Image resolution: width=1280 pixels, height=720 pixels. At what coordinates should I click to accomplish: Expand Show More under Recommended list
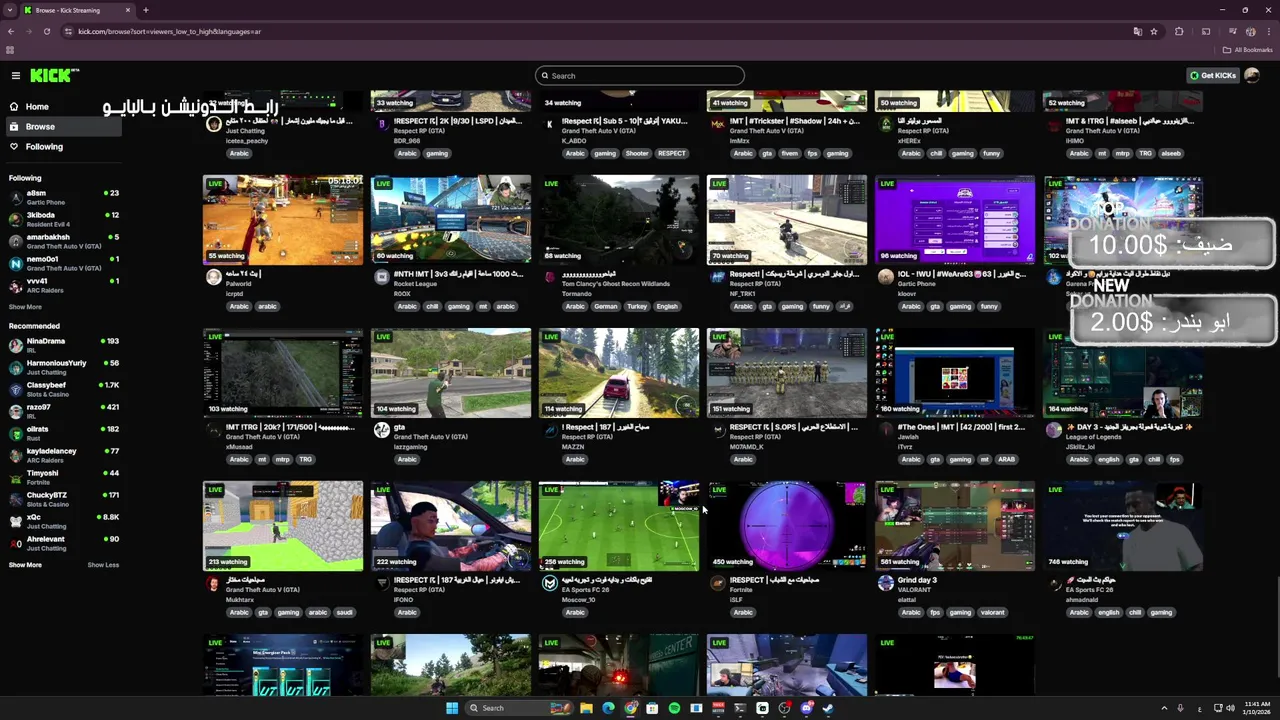[x=25, y=565]
